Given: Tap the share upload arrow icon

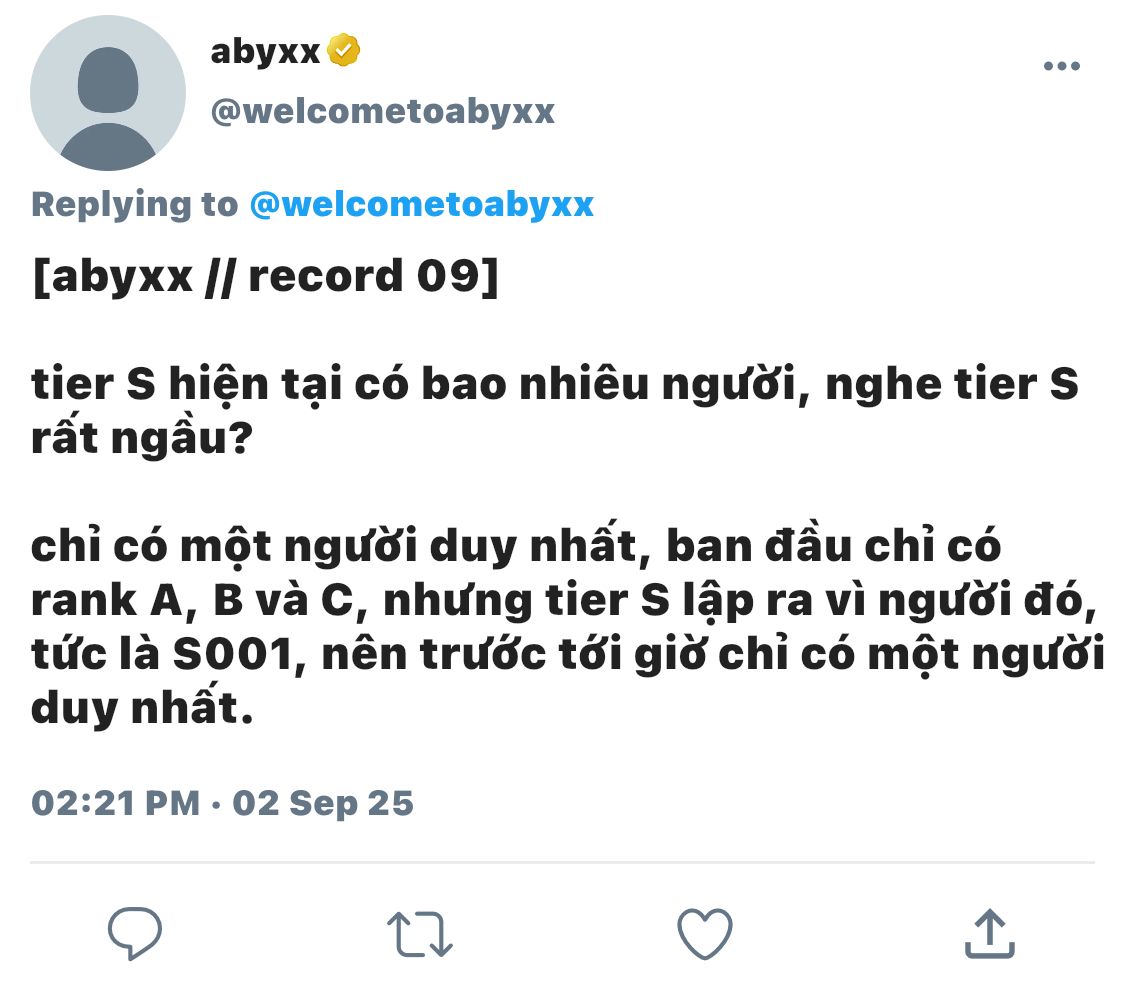Looking at the screenshot, I should click(989, 933).
